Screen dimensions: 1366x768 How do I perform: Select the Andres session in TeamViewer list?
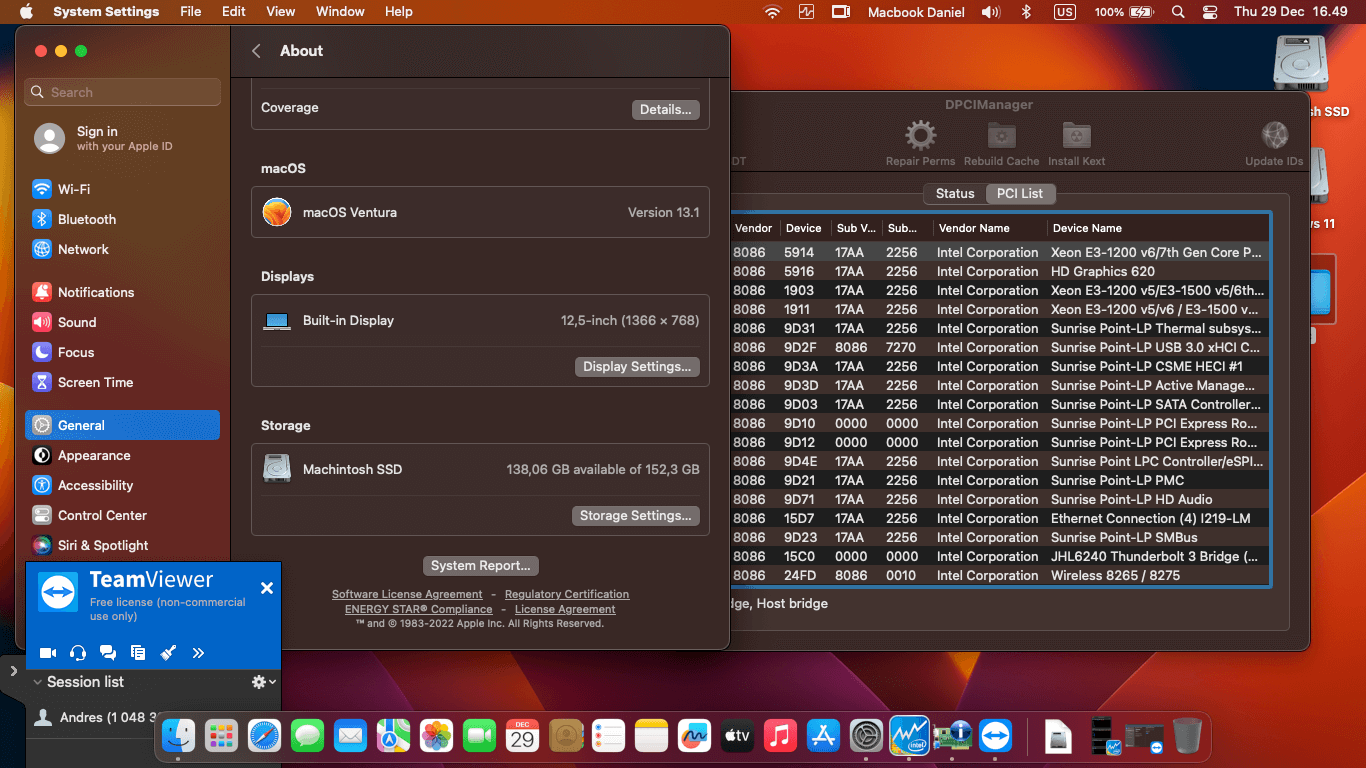[x=96, y=718]
